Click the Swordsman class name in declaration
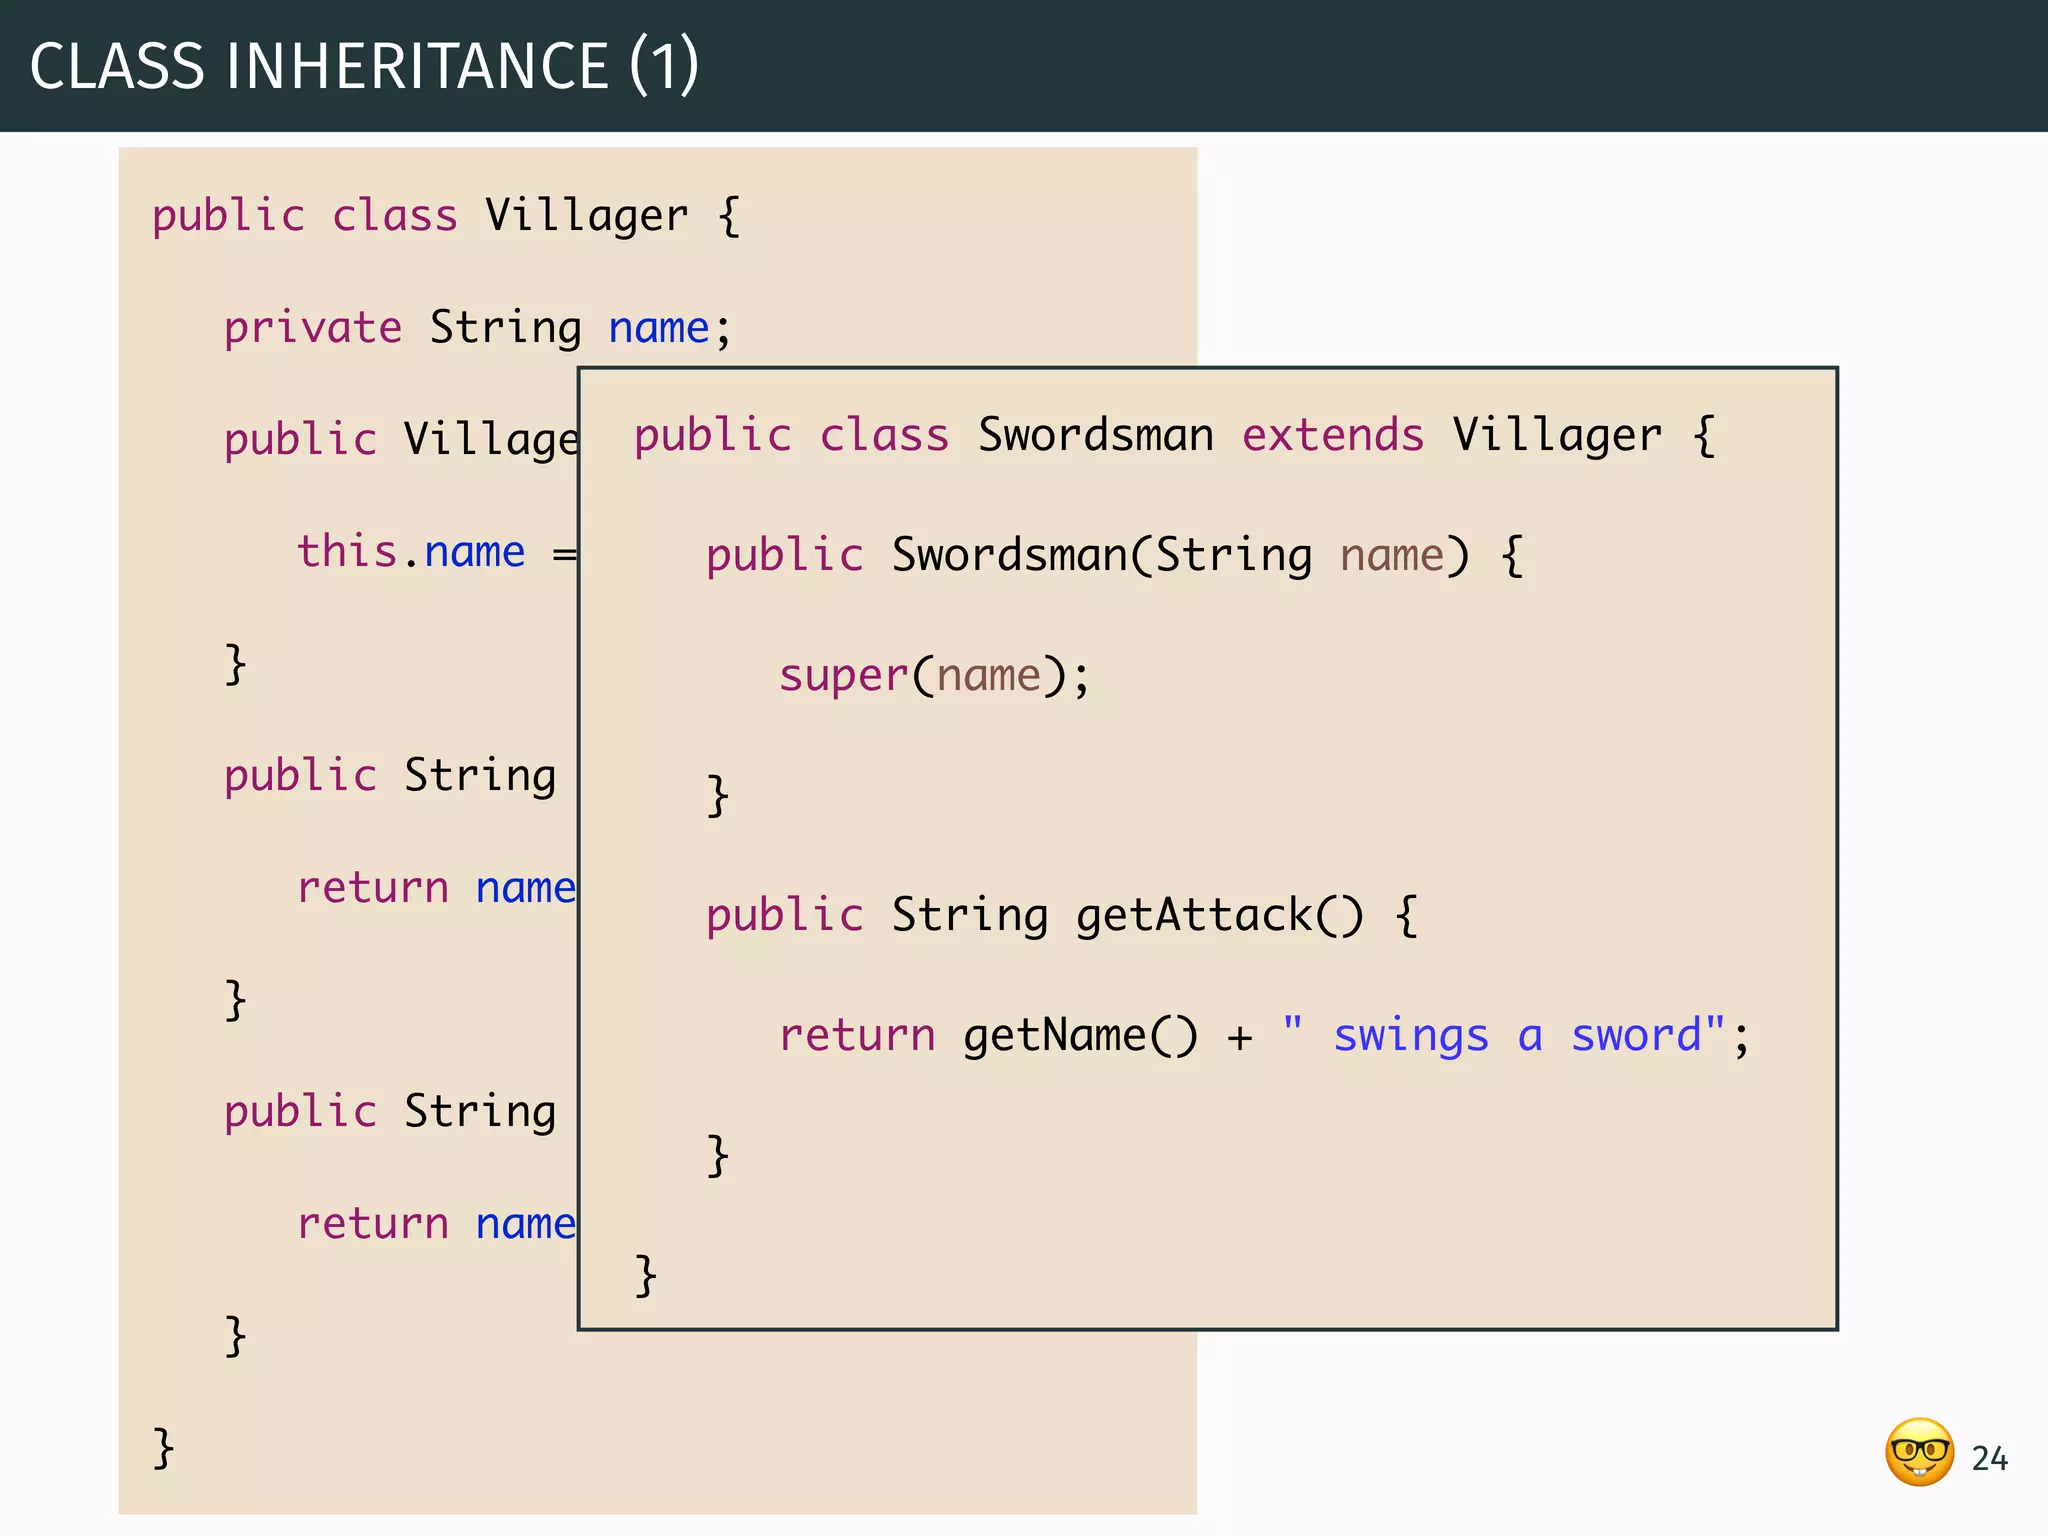 click(x=1095, y=436)
